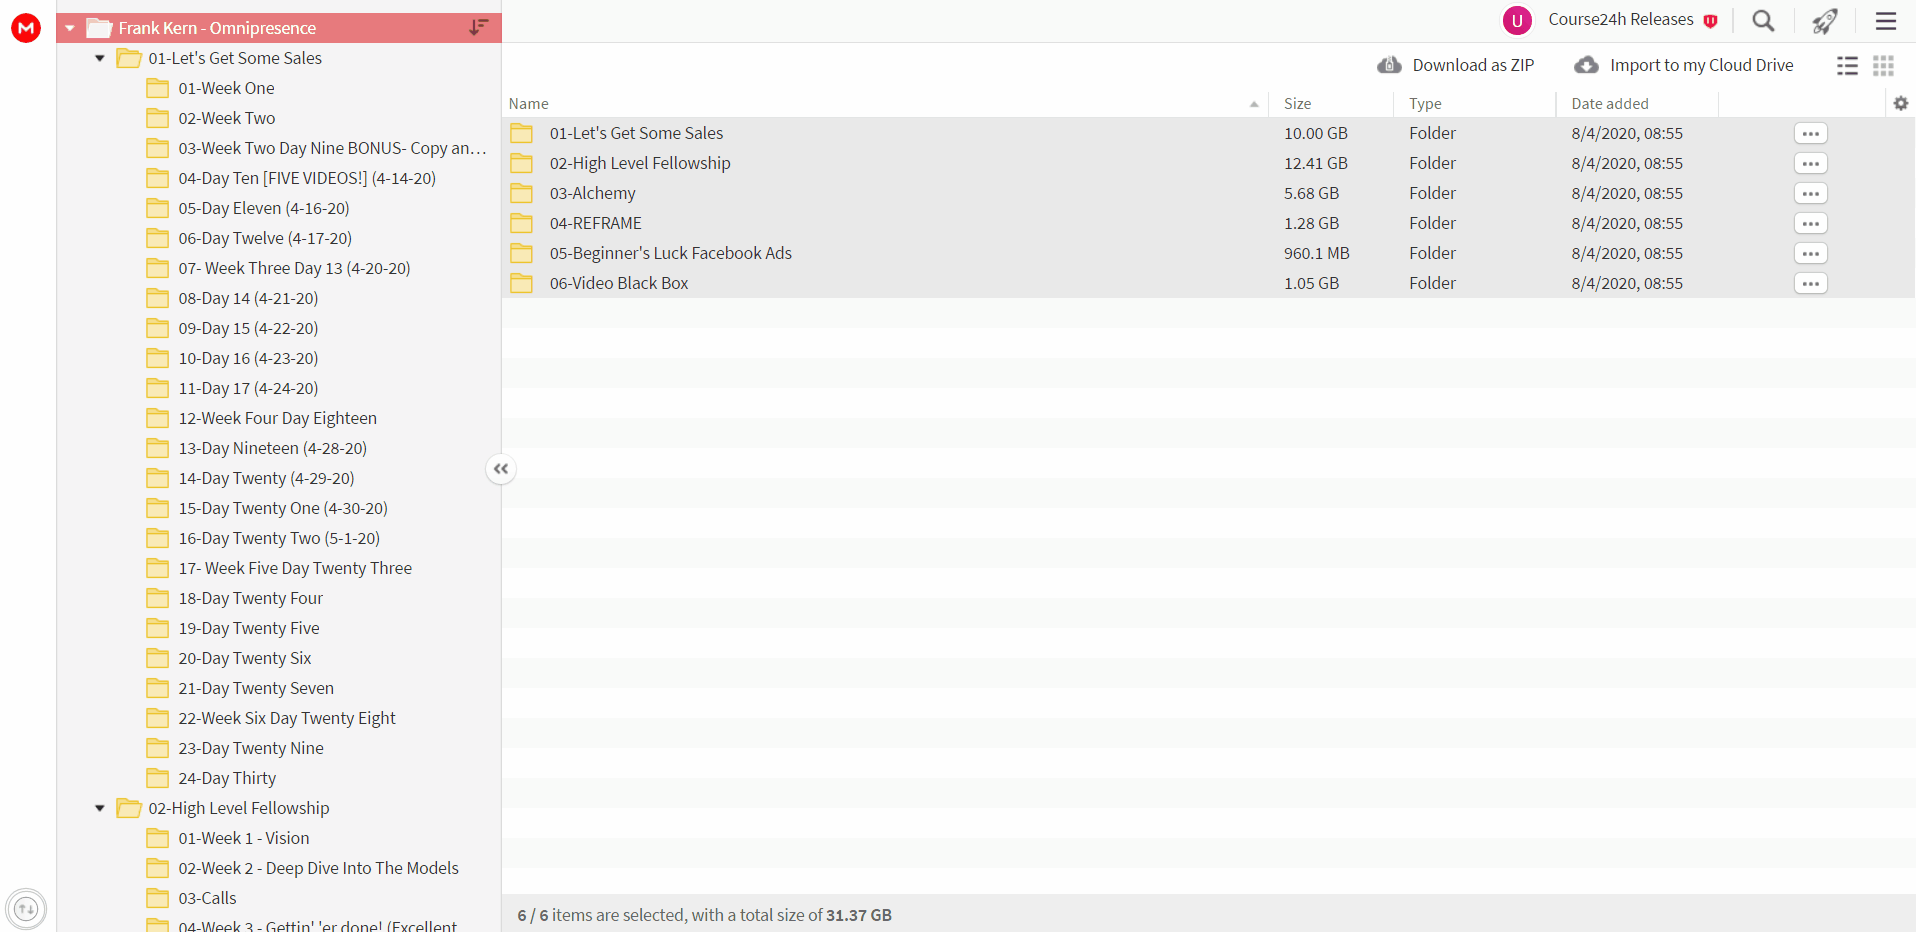
Task: Open 12-Week Four Day Eighteen folder
Action: (x=278, y=418)
